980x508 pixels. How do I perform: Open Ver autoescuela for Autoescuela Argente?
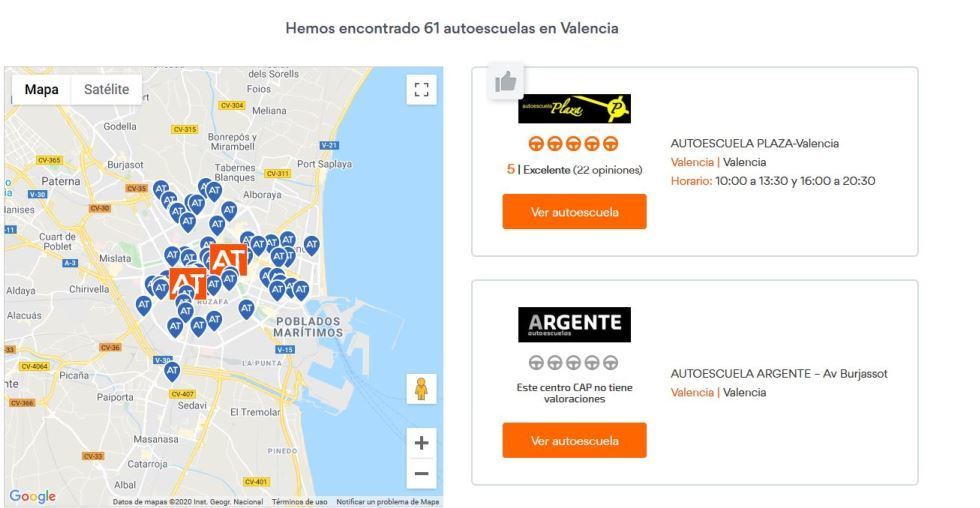pyautogui.click(x=574, y=441)
